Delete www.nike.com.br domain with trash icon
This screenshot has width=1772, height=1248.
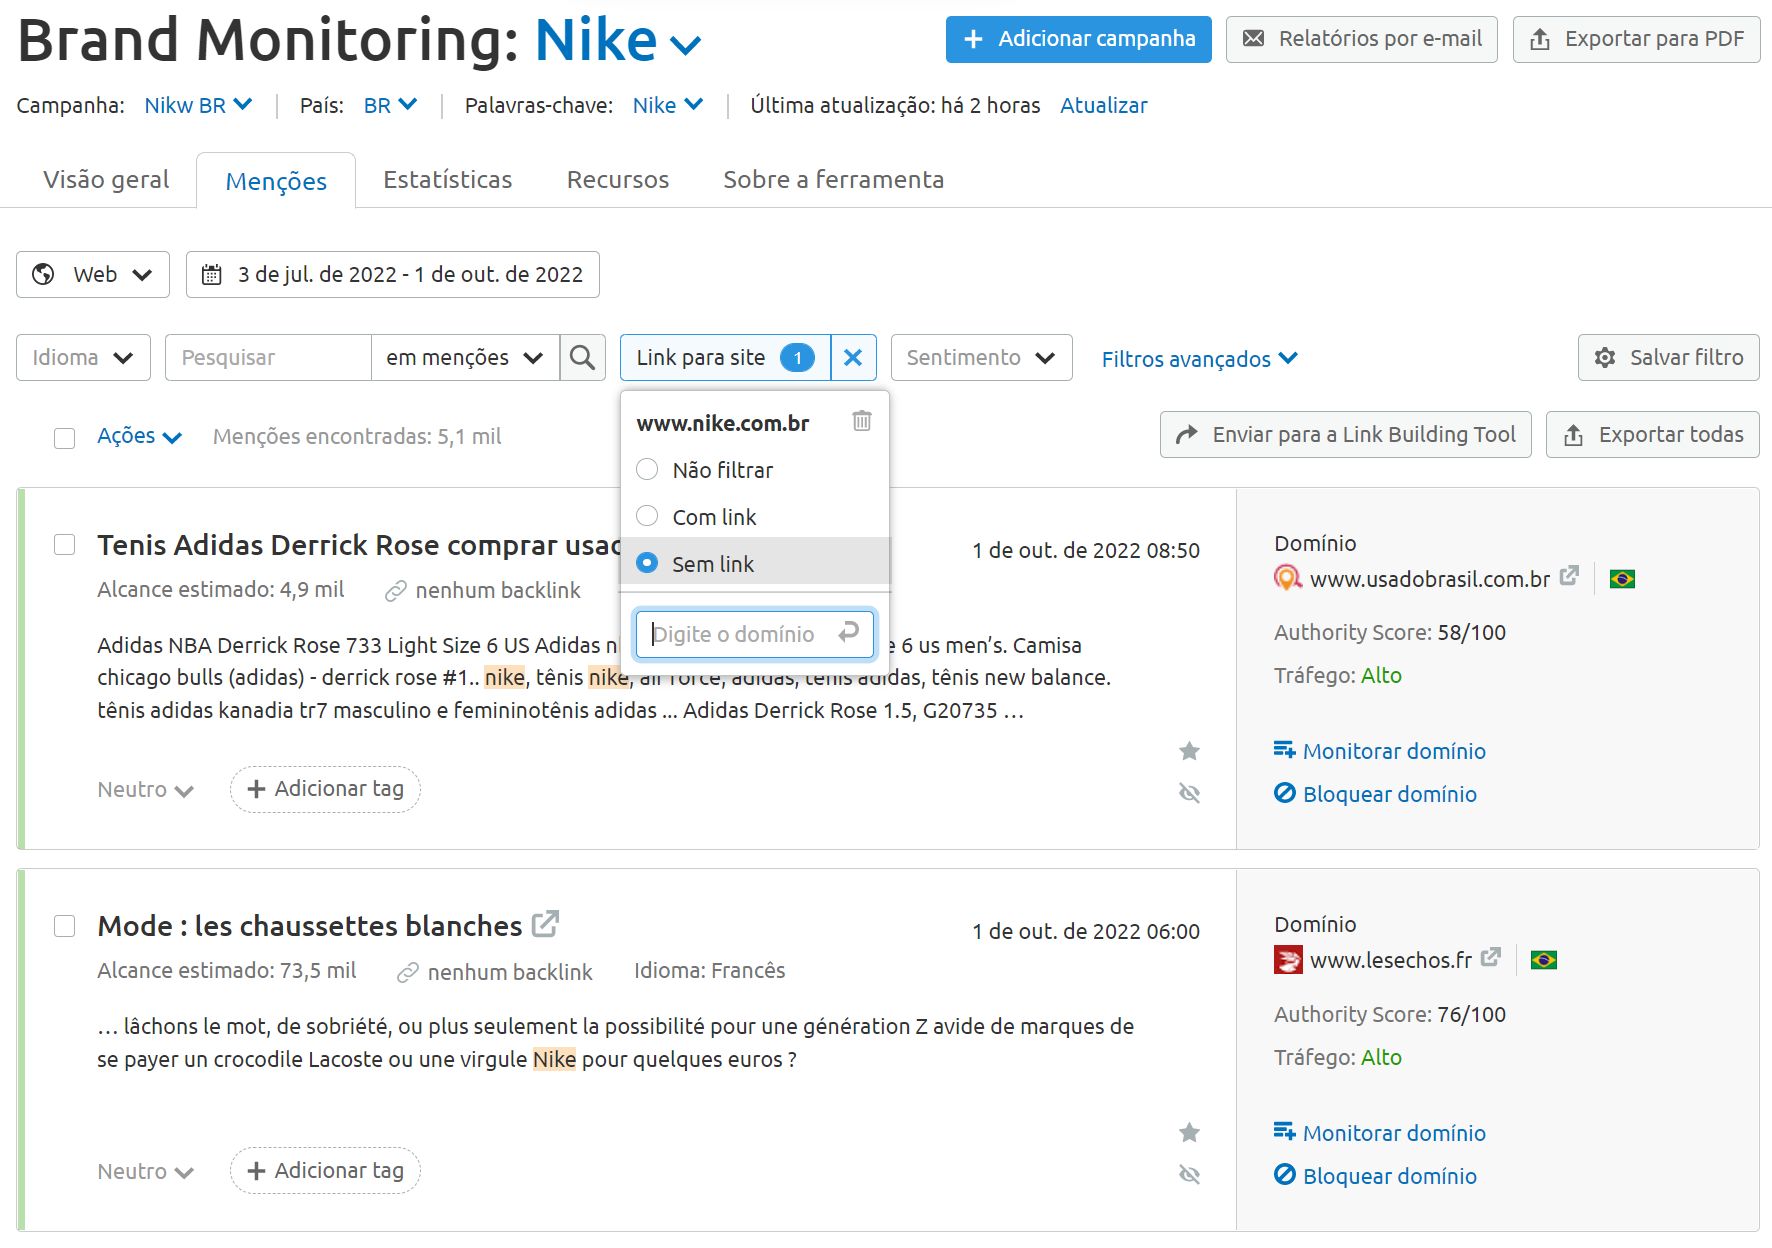point(861,421)
